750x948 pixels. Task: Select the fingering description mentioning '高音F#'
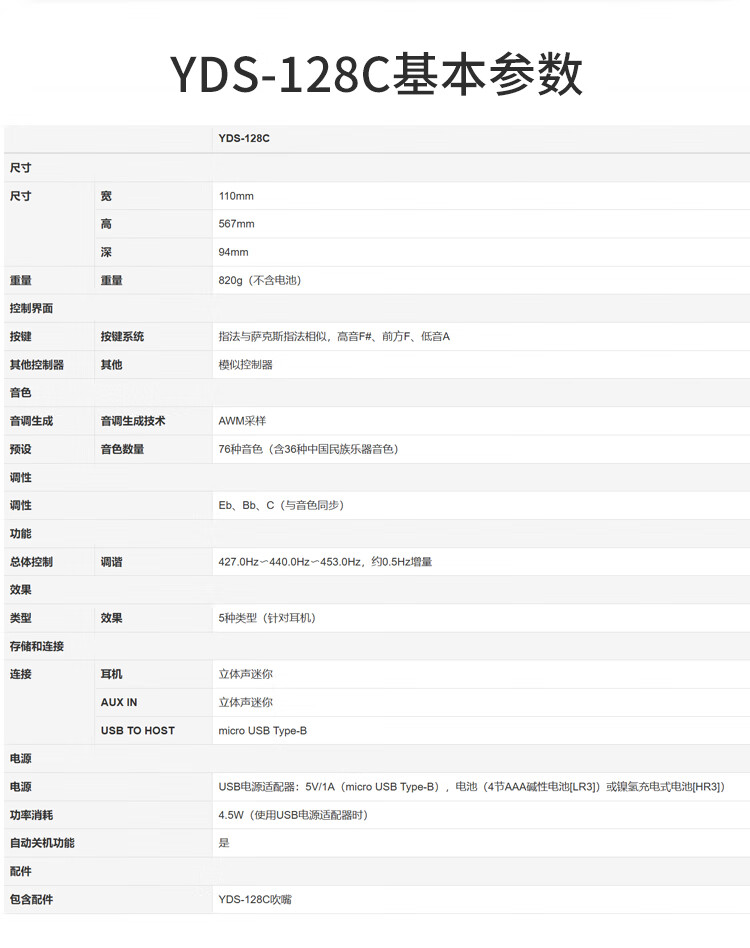(334, 336)
